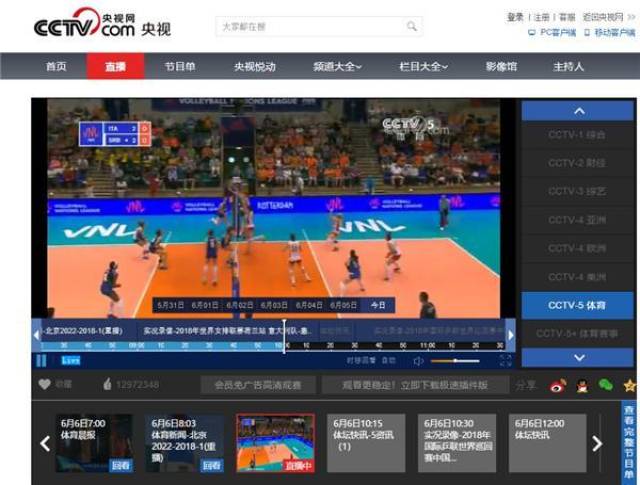
Task: Select the 直播 navigation tab
Action: [116, 66]
